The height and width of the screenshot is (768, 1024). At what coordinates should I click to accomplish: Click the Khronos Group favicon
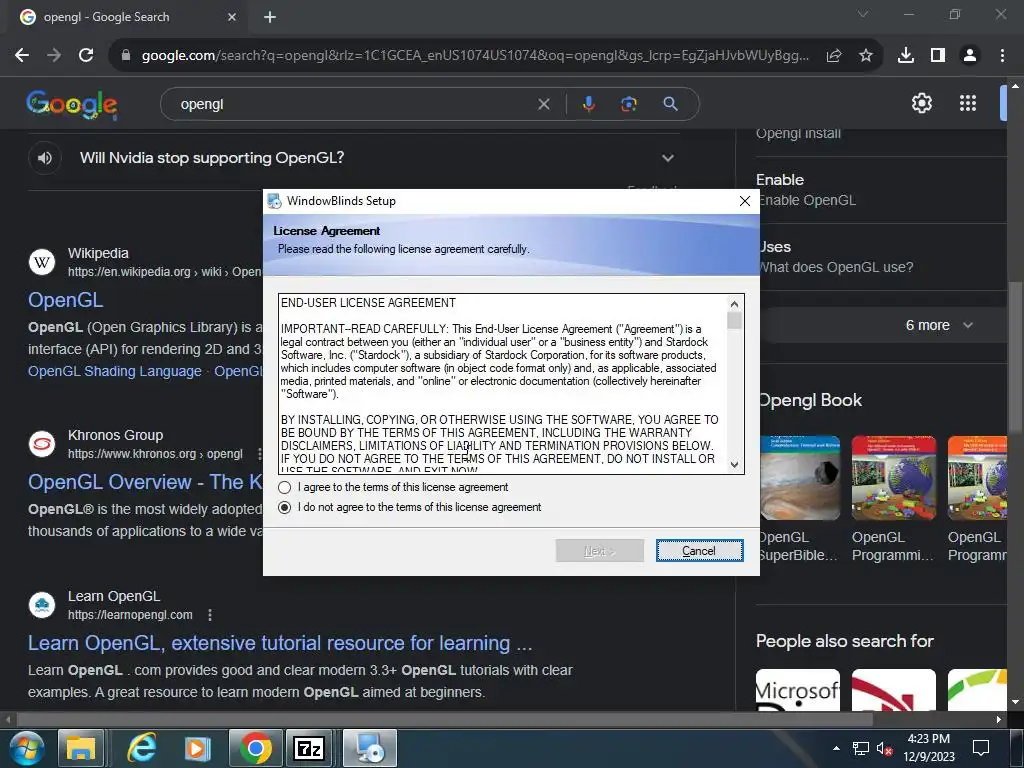click(x=42, y=444)
